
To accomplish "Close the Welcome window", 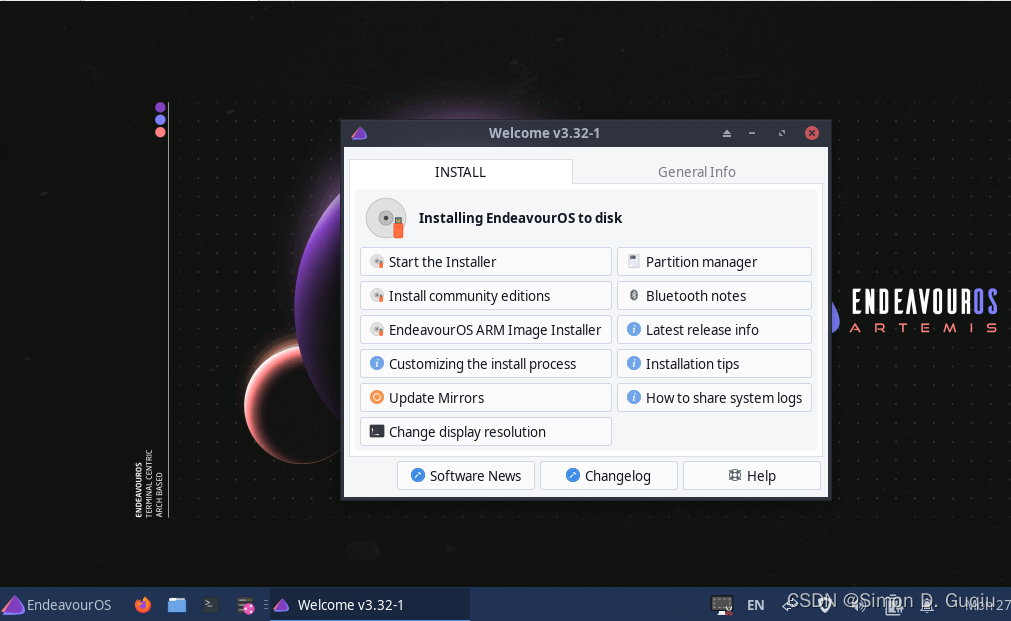I will [812, 133].
